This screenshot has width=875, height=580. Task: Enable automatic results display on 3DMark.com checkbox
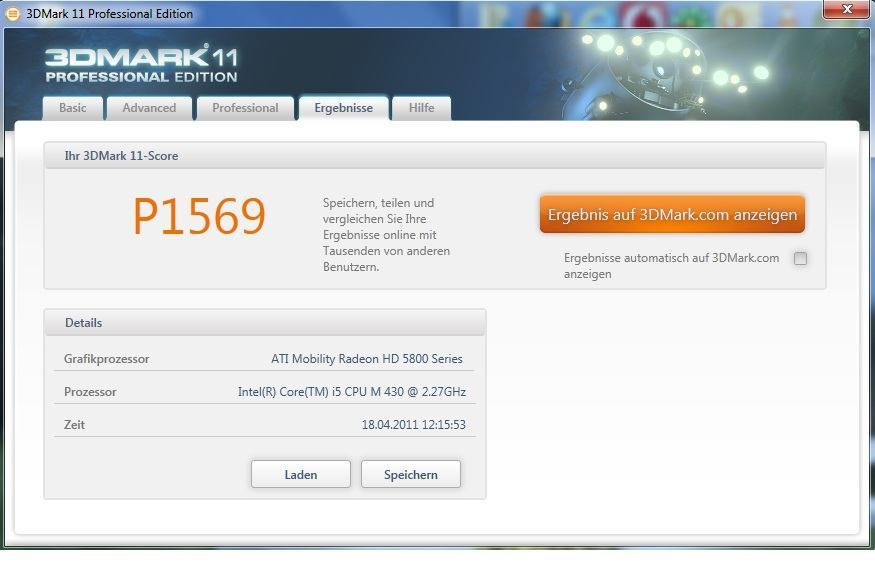(x=800, y=258)
